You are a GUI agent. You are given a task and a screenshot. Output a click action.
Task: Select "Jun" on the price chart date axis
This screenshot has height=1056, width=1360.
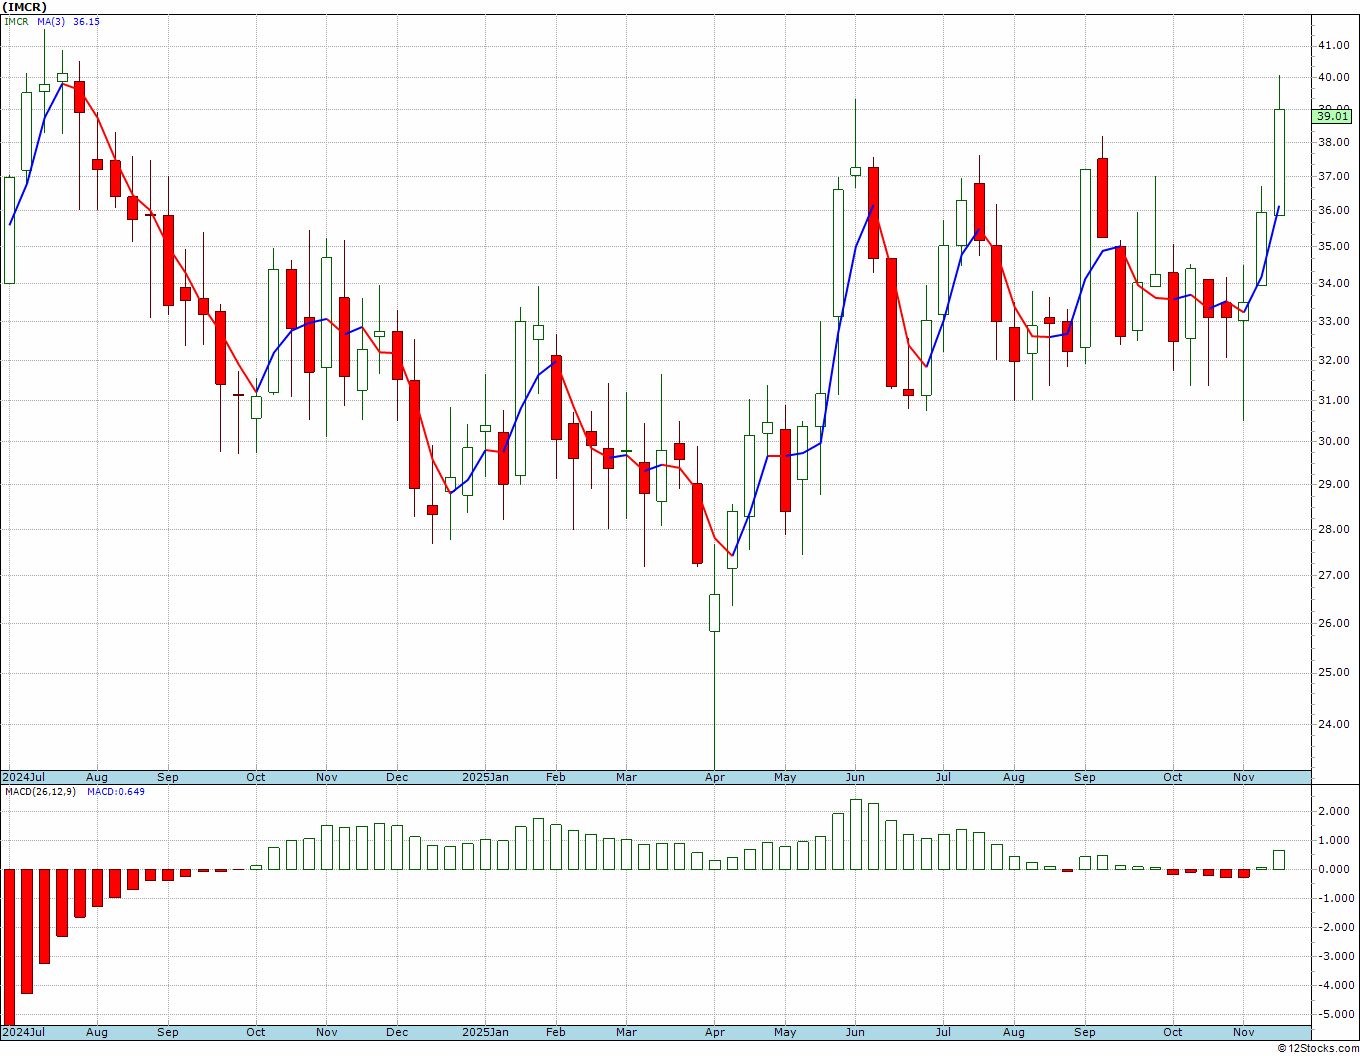click(x=855, y=777)
